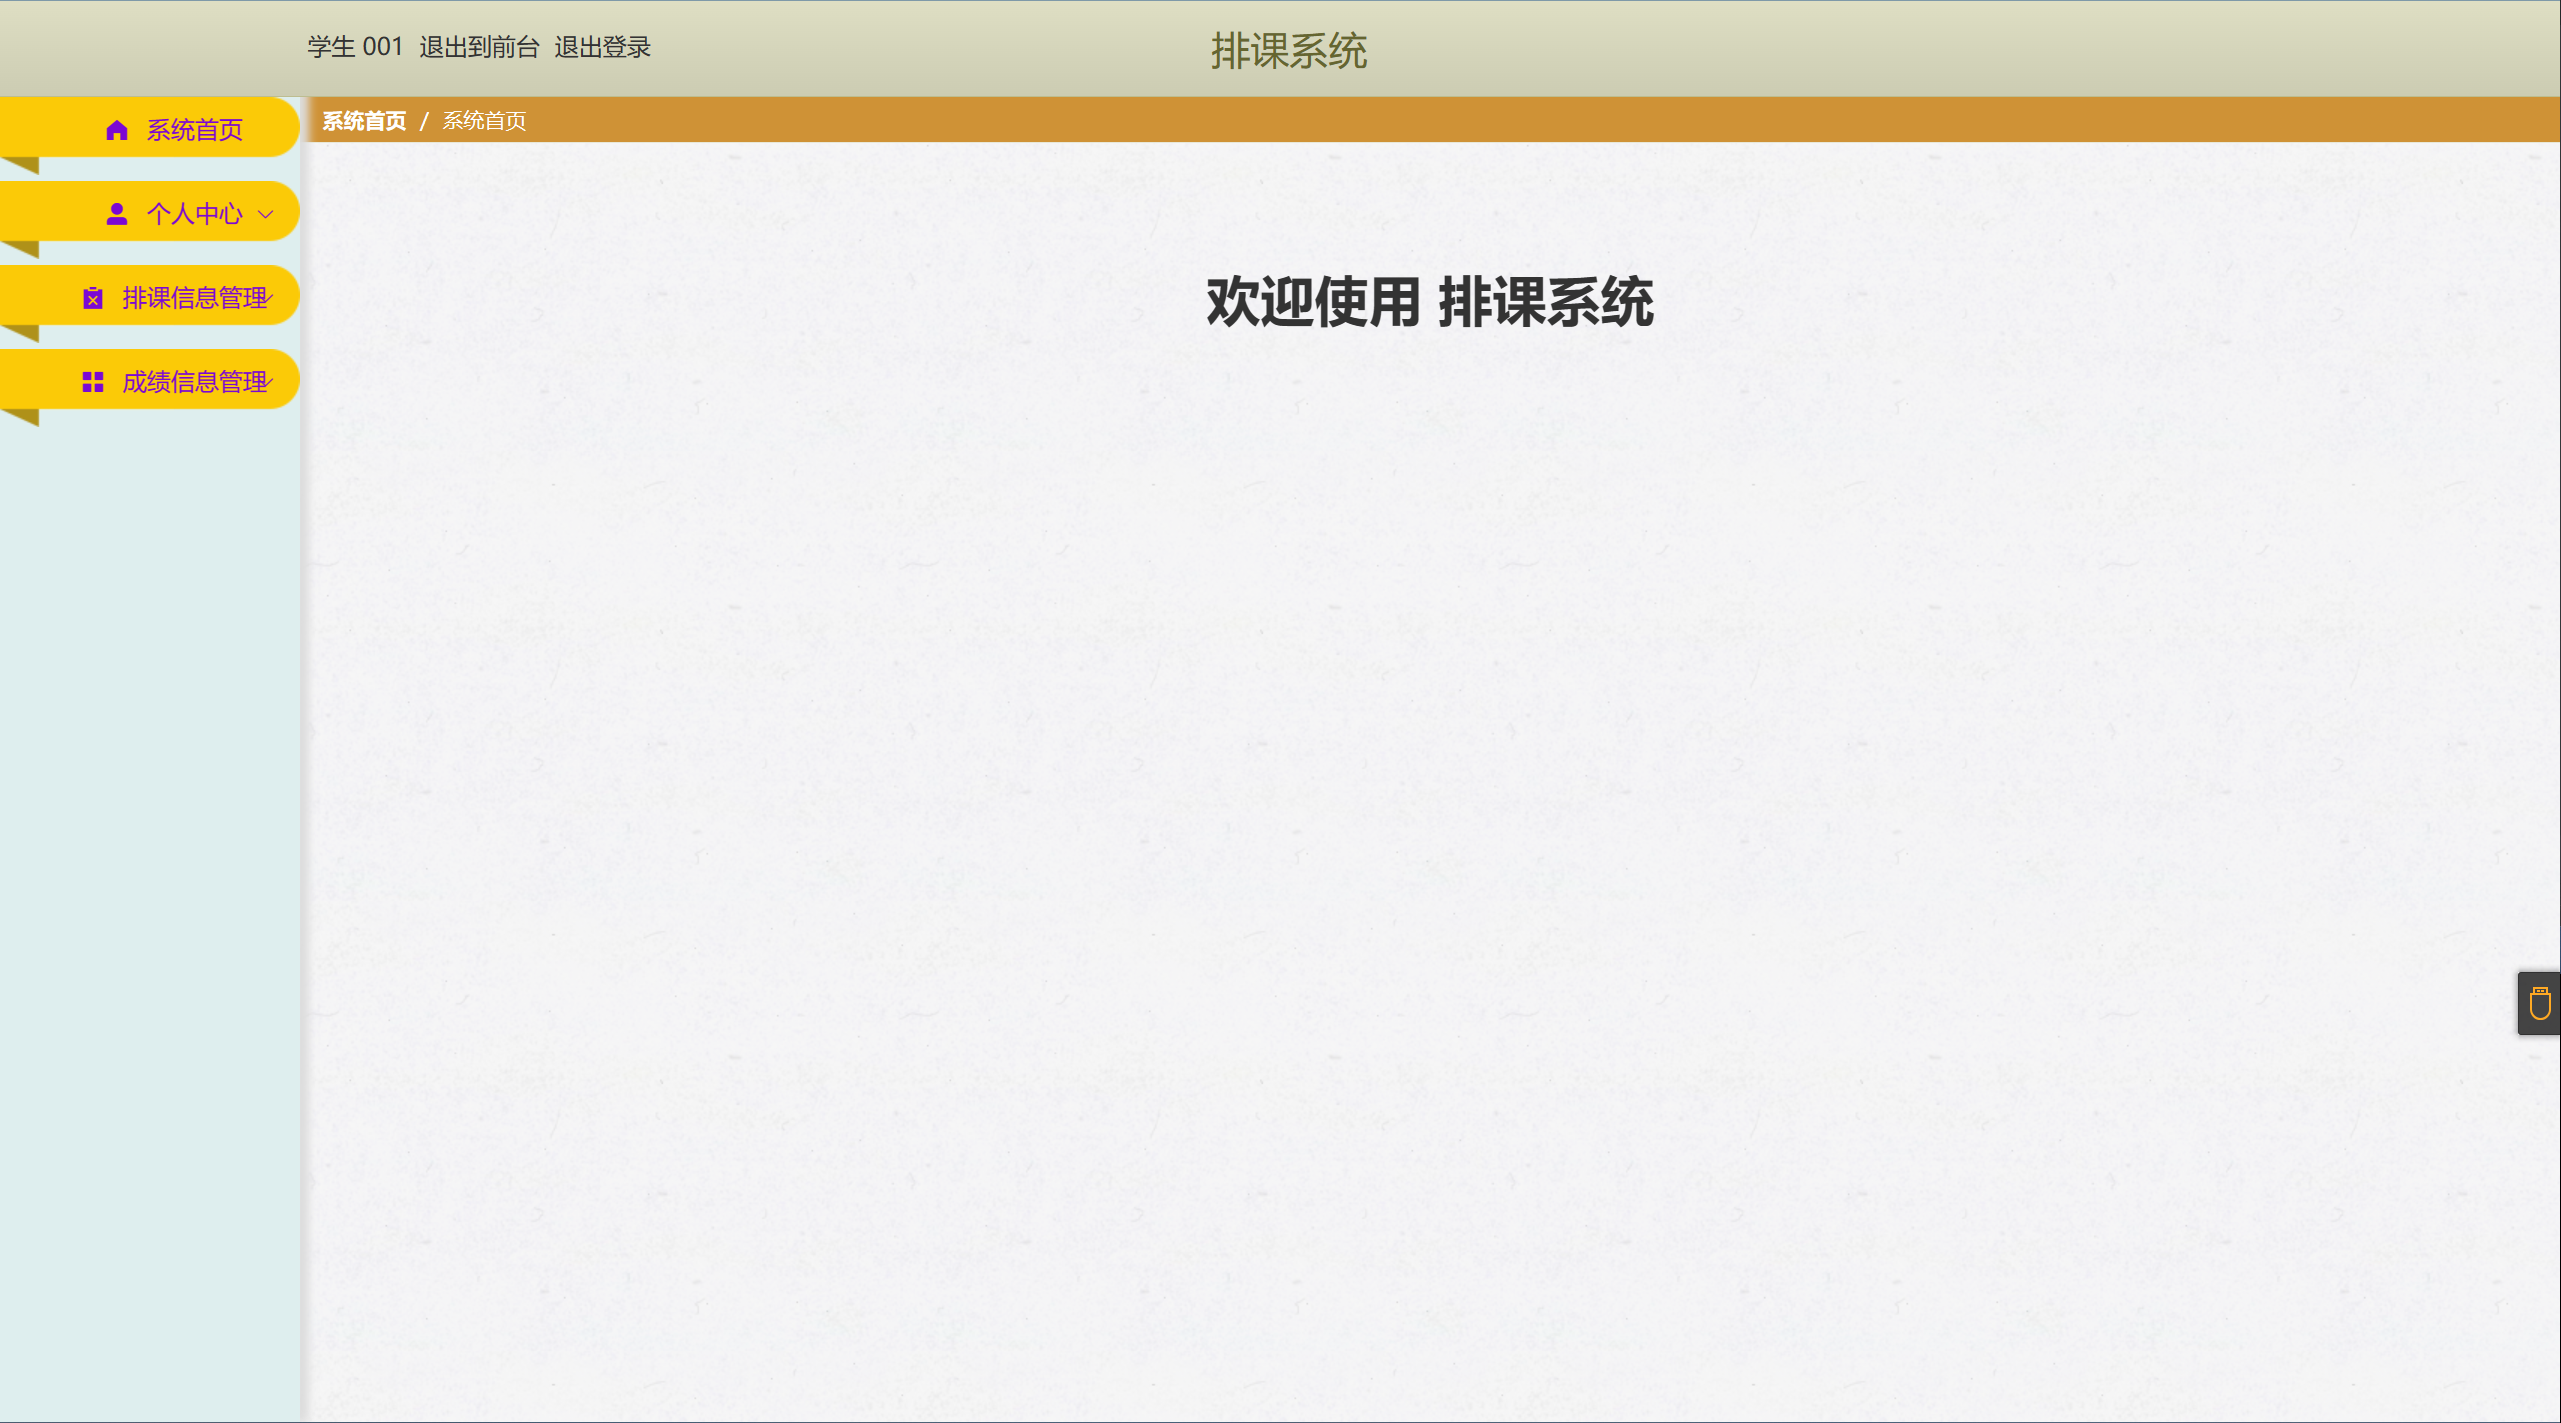Click the home icon in sidebar
2561x1423 pixels.
click(x=117, y=130)
